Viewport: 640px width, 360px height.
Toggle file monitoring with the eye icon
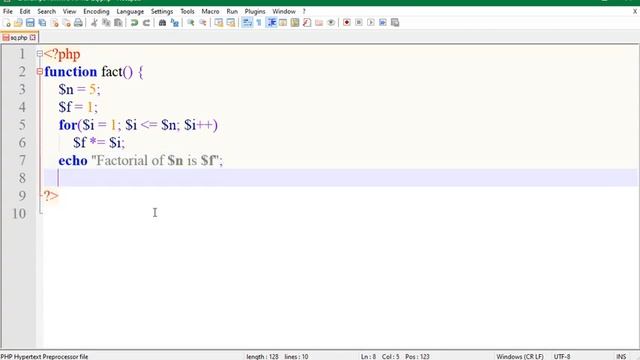click(x=331, y=23)
